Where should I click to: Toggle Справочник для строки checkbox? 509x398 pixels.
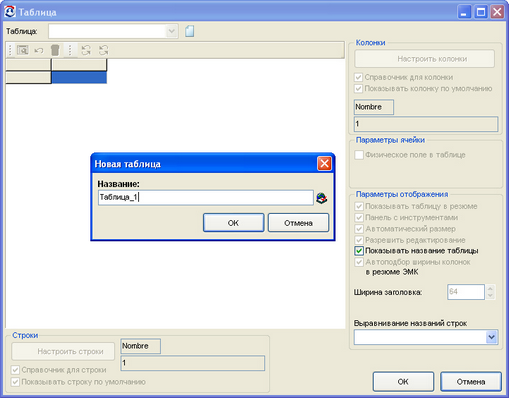coord(15,370)
